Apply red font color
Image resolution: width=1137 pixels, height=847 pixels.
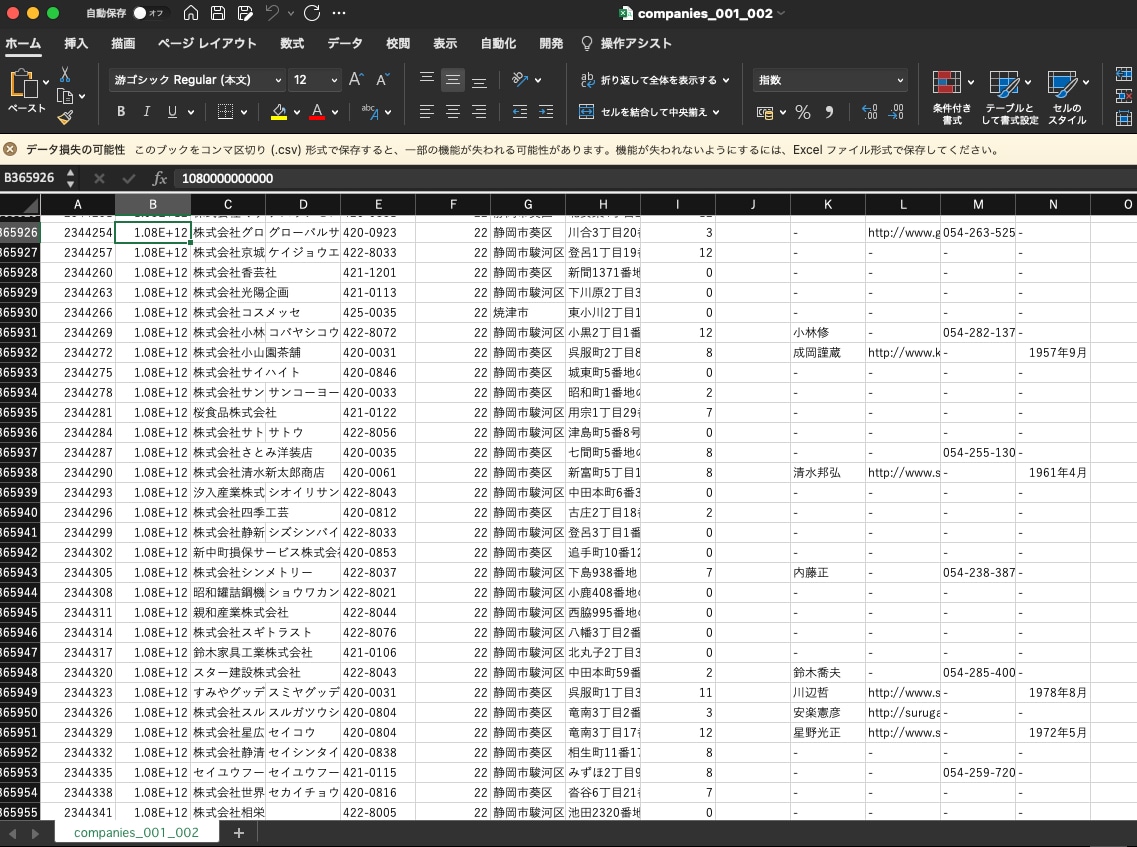click(x=317, y=112)
